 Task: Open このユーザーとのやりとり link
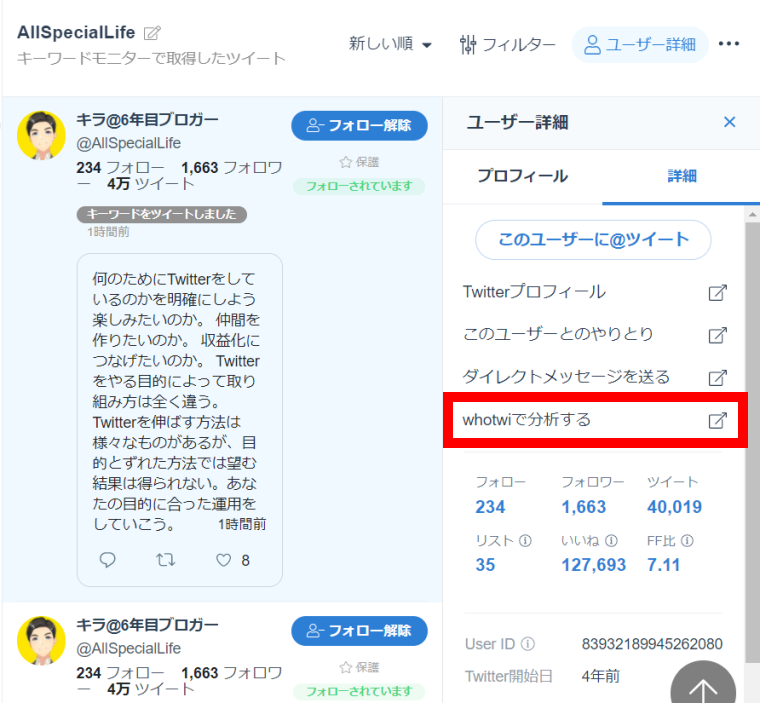click(x=717, y=335)
